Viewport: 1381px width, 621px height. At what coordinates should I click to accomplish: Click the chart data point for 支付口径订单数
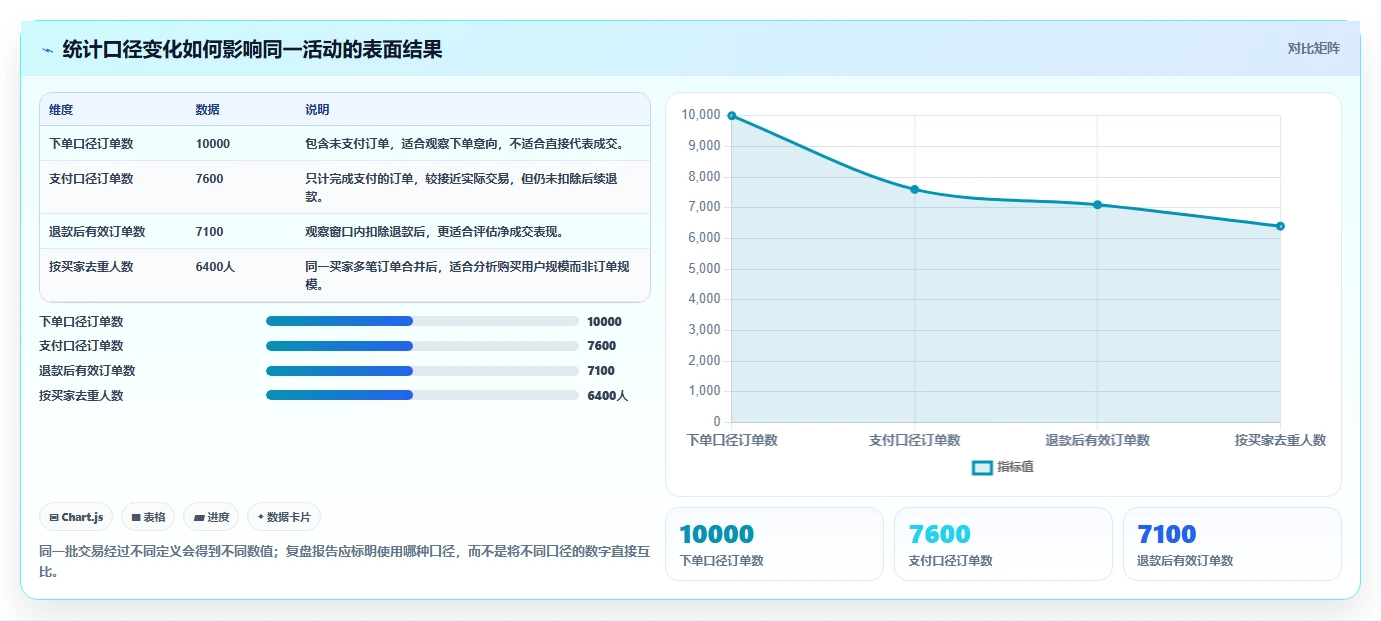pos(915,189)
